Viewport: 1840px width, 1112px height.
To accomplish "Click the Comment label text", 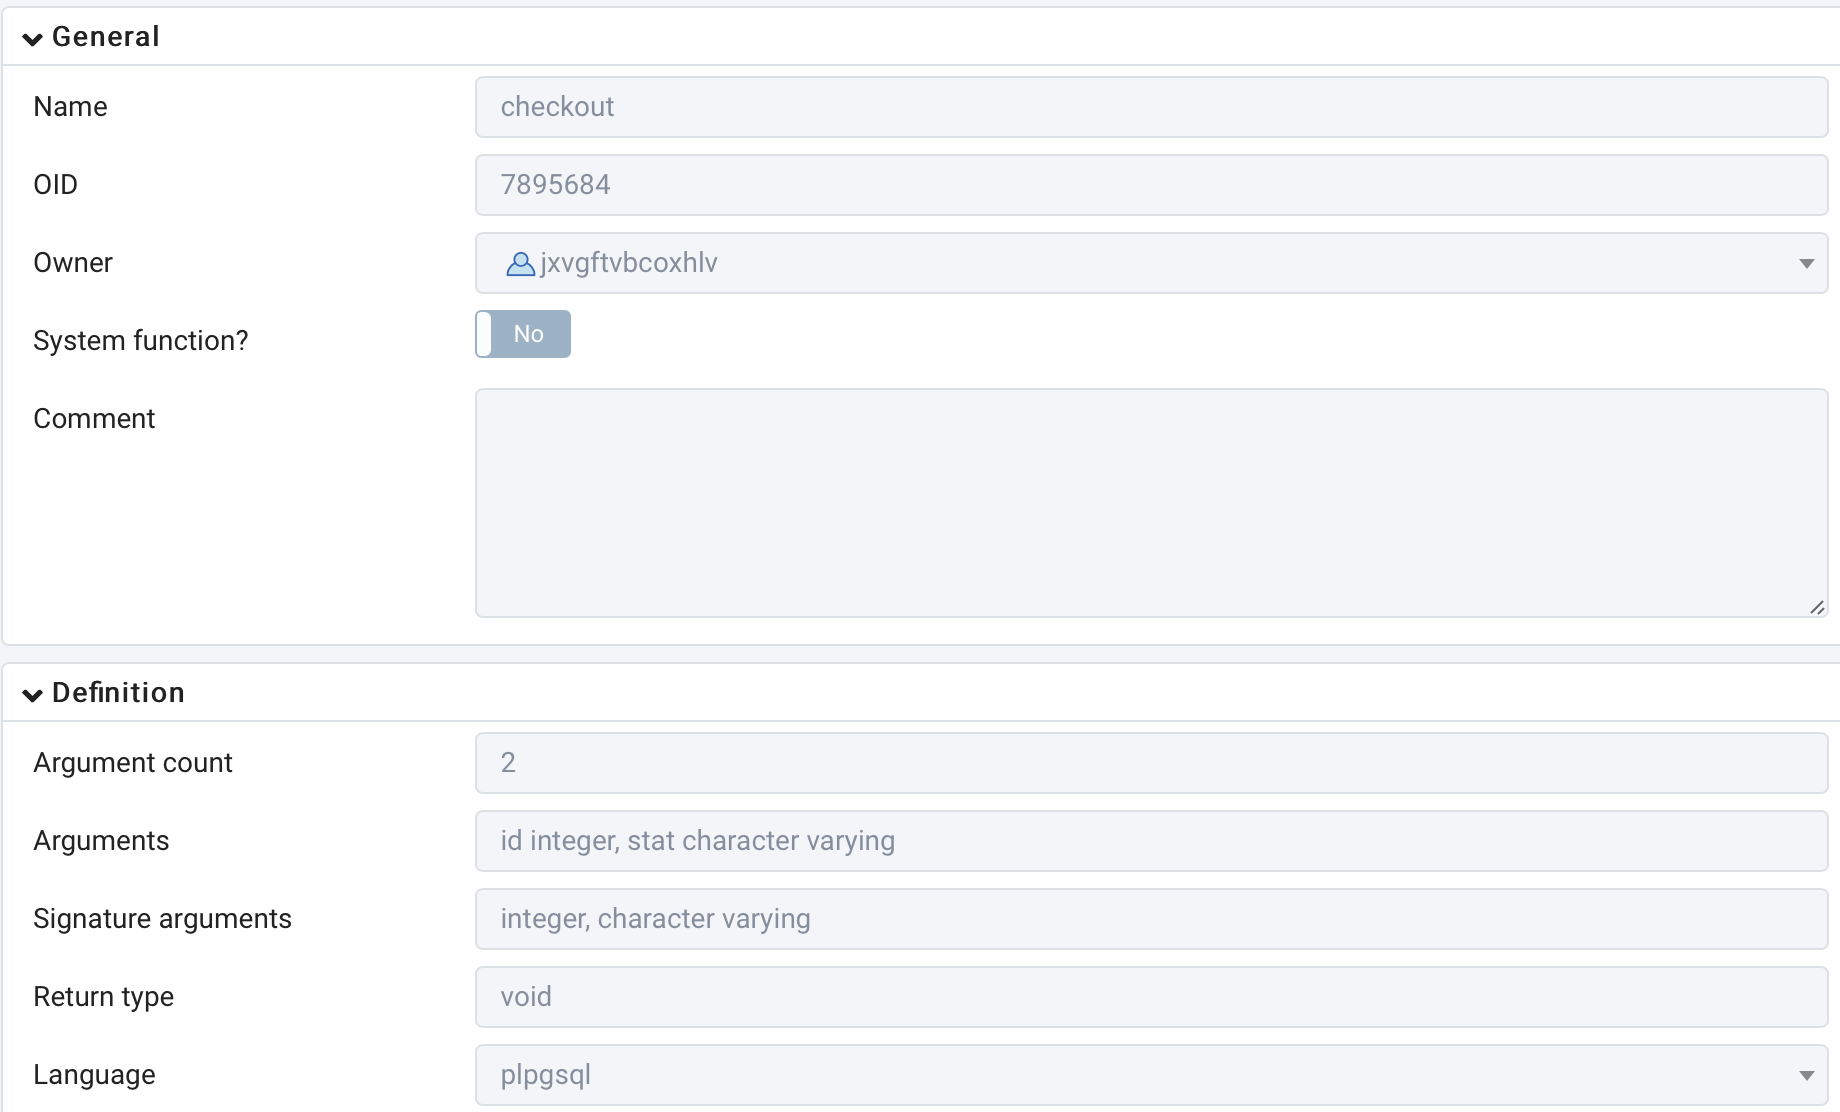I will point(94,419).
